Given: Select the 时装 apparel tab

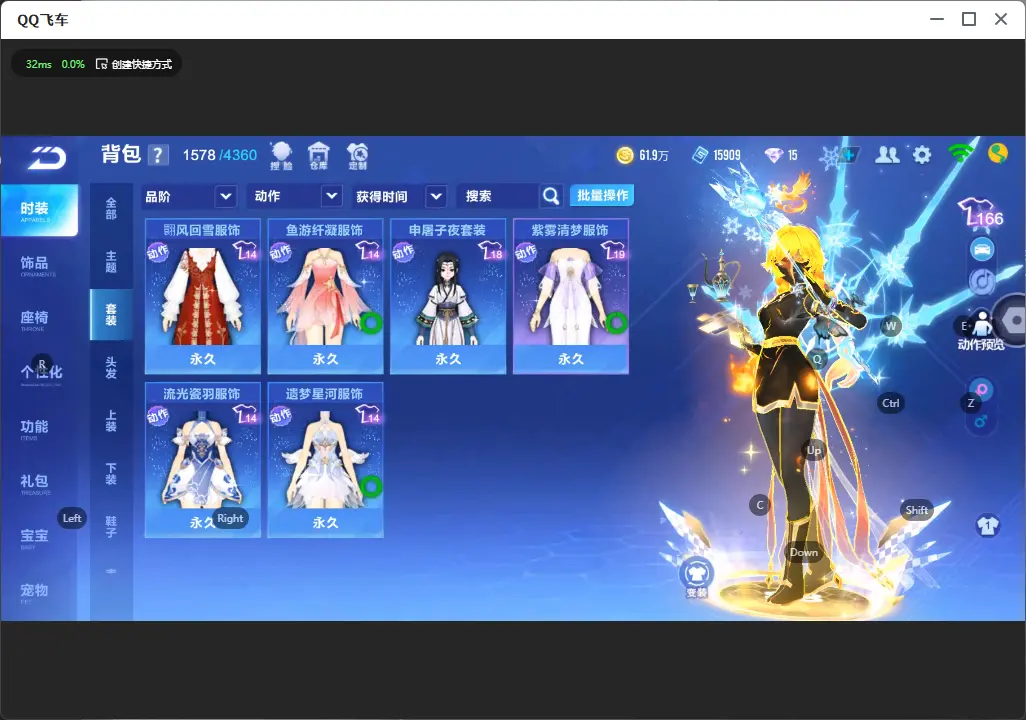Looking at the screenshot, I should [x=39, y=210].
